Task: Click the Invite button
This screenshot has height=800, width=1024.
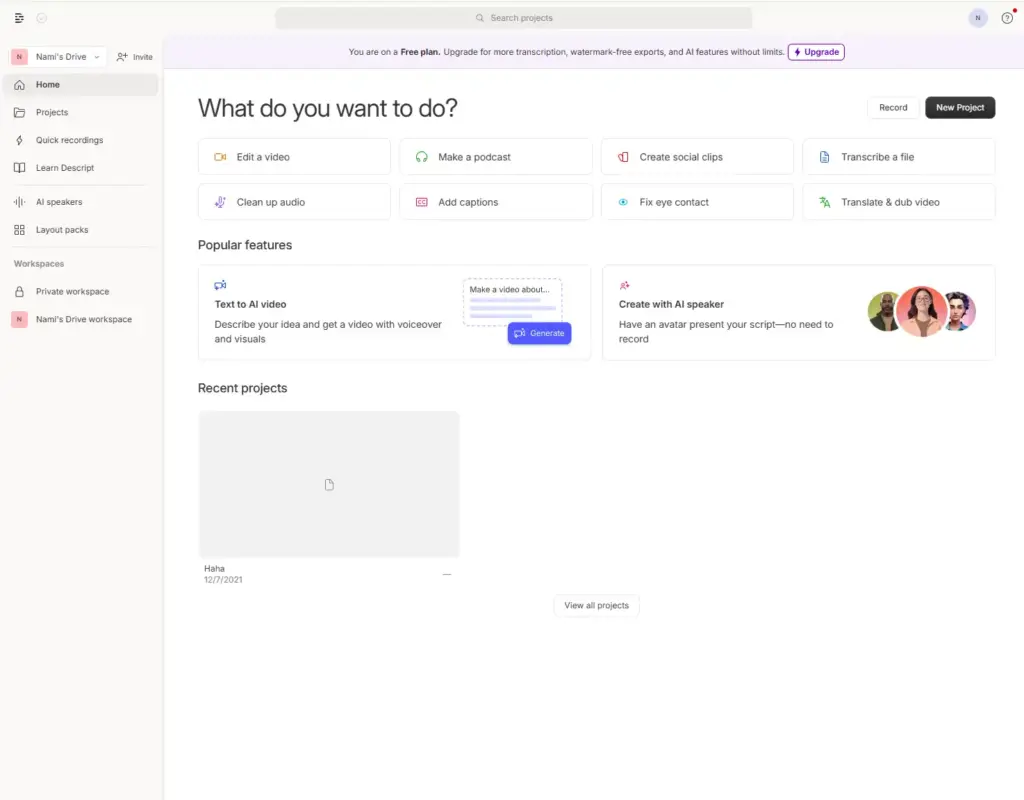Action: click(135, 57)
